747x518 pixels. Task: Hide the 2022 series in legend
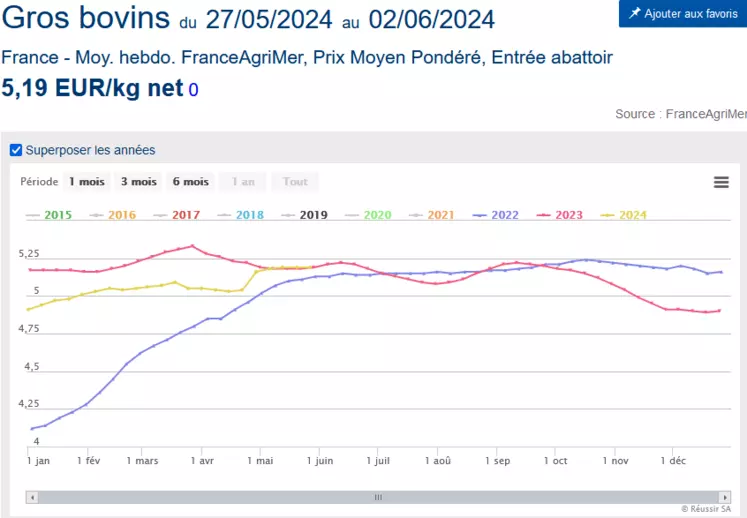click(495, 215)
